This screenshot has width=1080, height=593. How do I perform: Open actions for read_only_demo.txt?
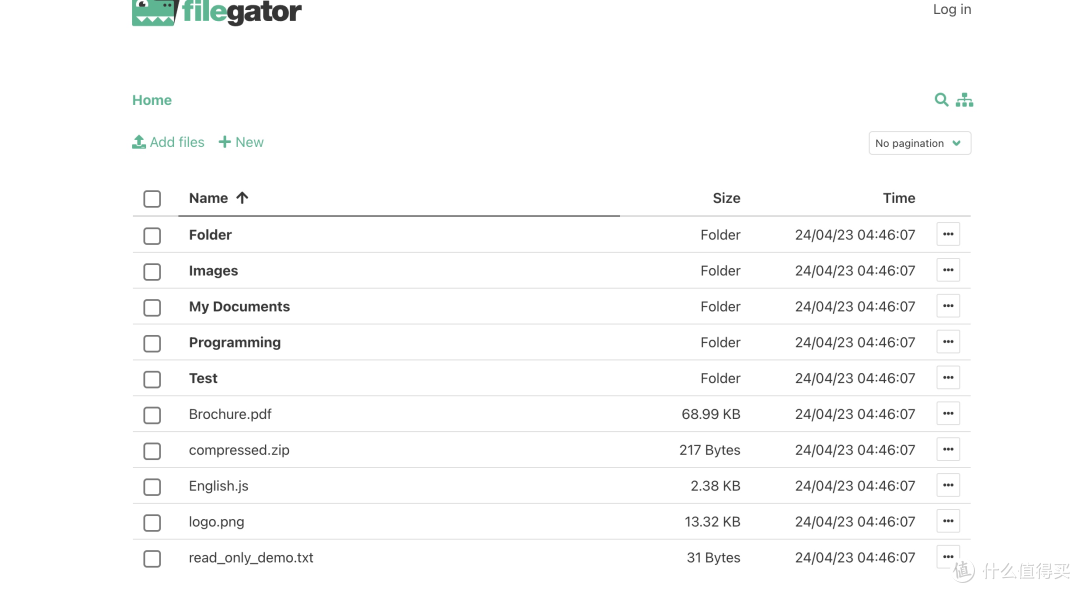pos(947,556)
